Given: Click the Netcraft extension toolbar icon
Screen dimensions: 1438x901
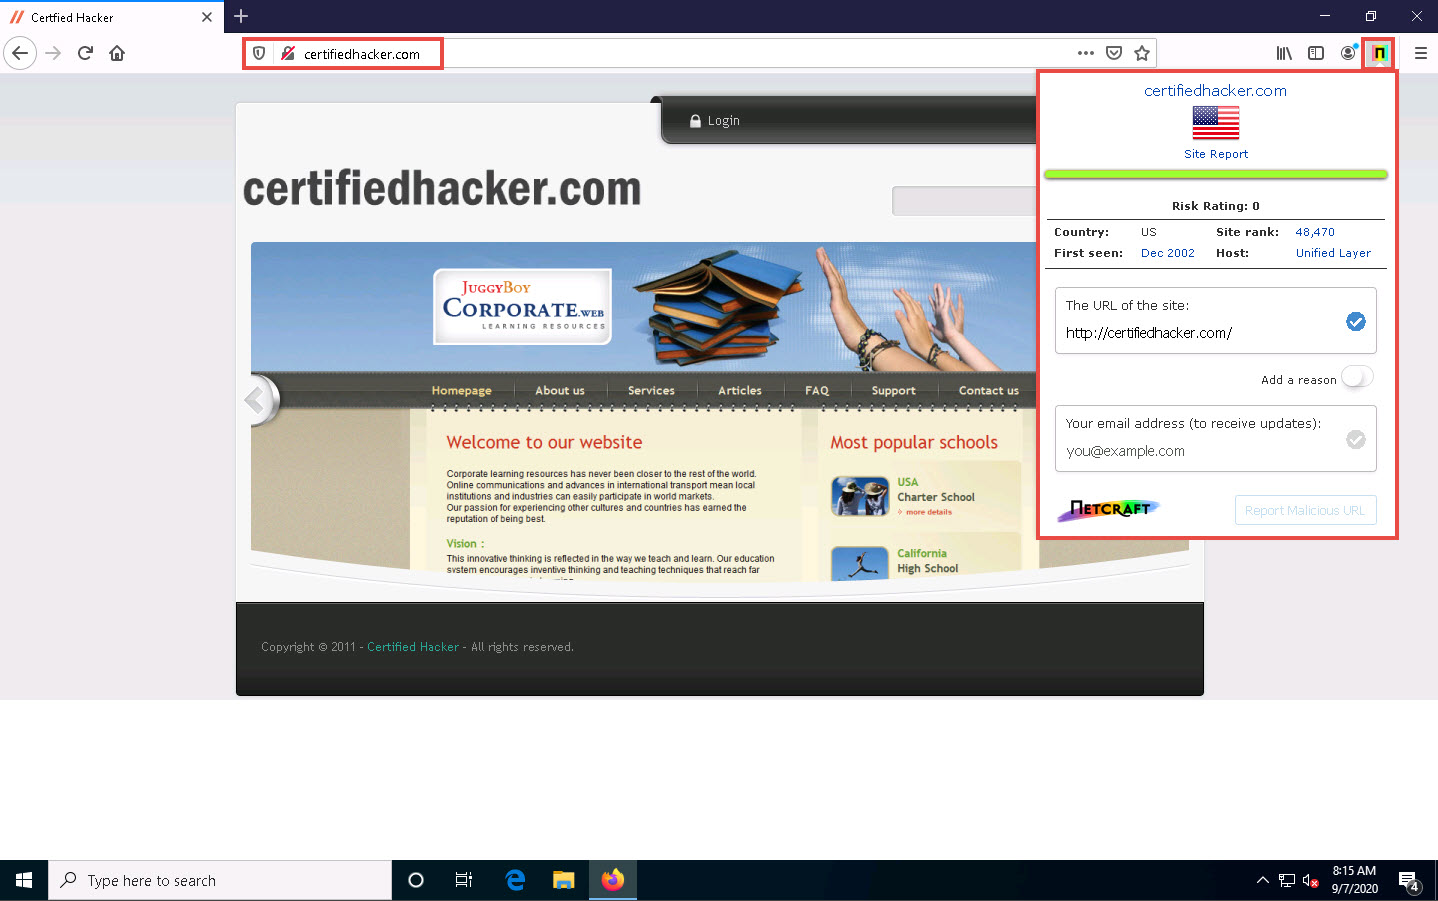Looking at the screenshot, I should 1380,53.
